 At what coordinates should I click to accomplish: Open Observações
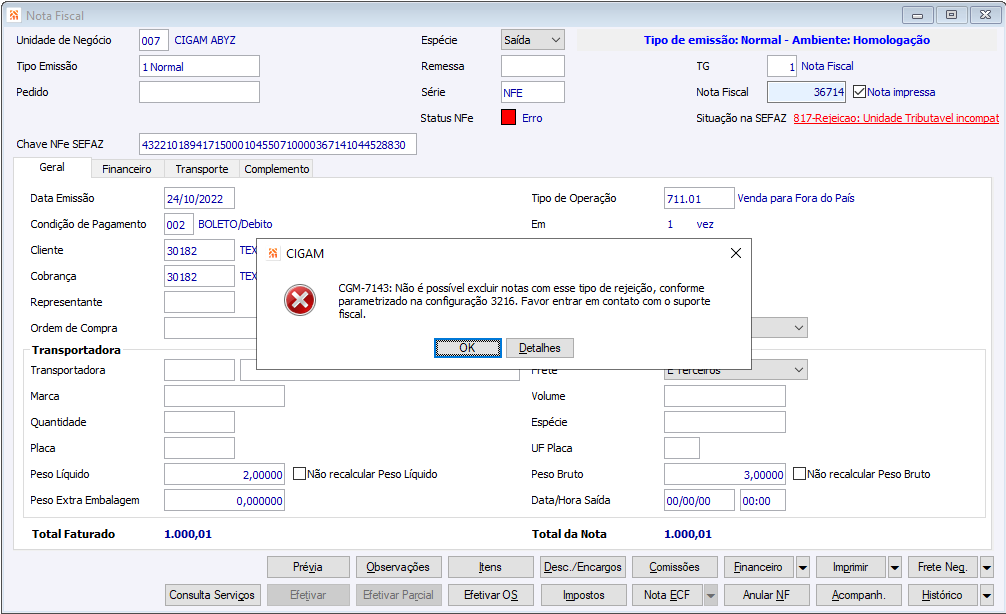(398, 567)
